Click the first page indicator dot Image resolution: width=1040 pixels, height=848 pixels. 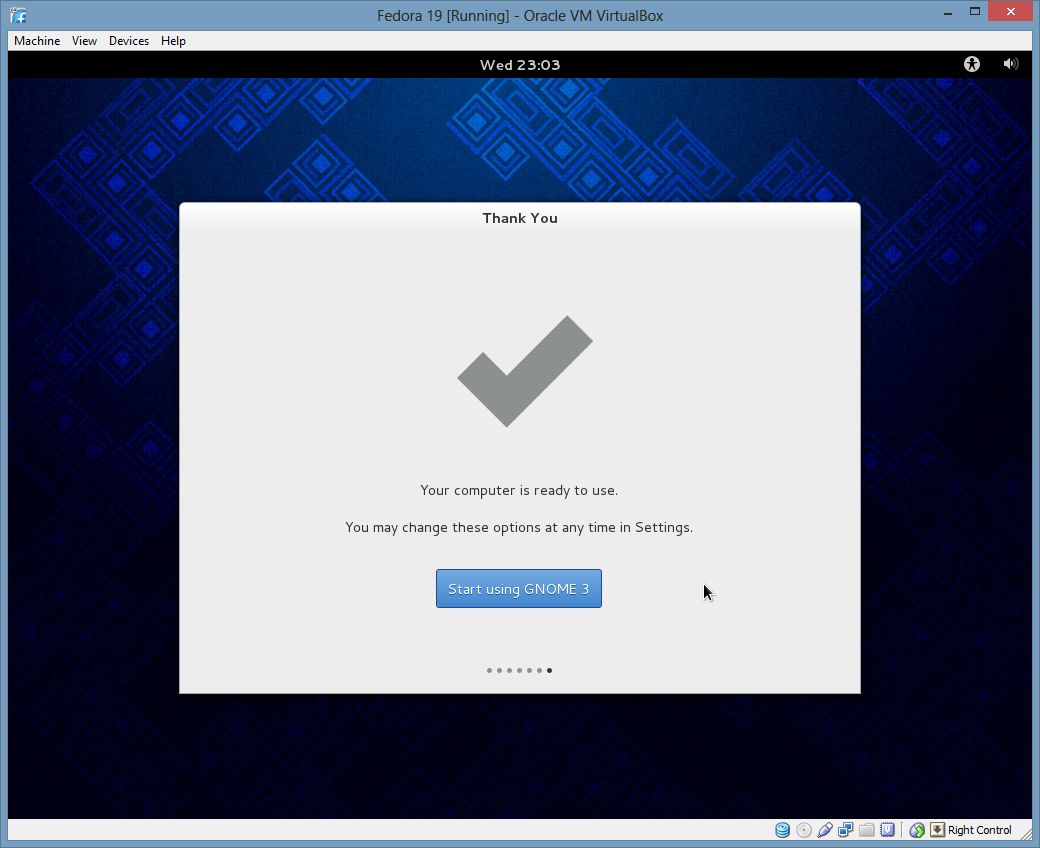[489, 670]
